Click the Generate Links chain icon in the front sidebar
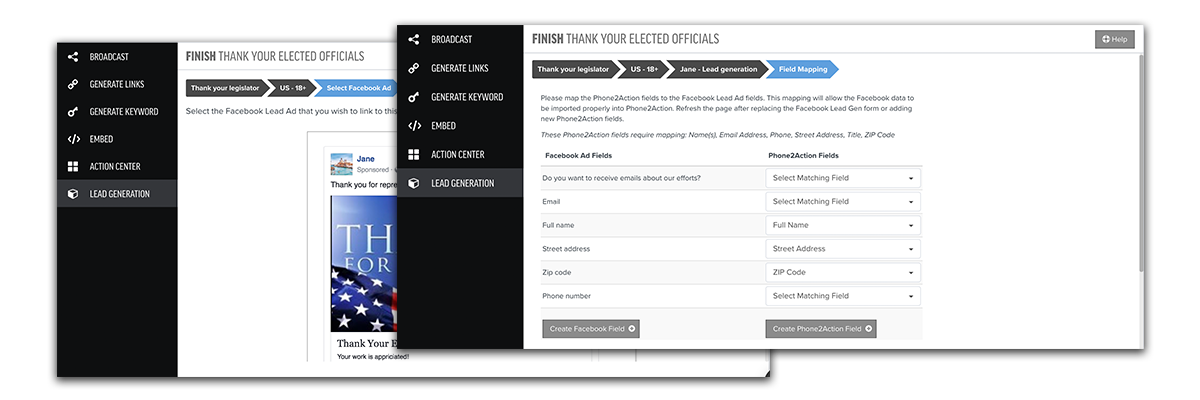Screen dimensions: 1200x400 point(414,68)
